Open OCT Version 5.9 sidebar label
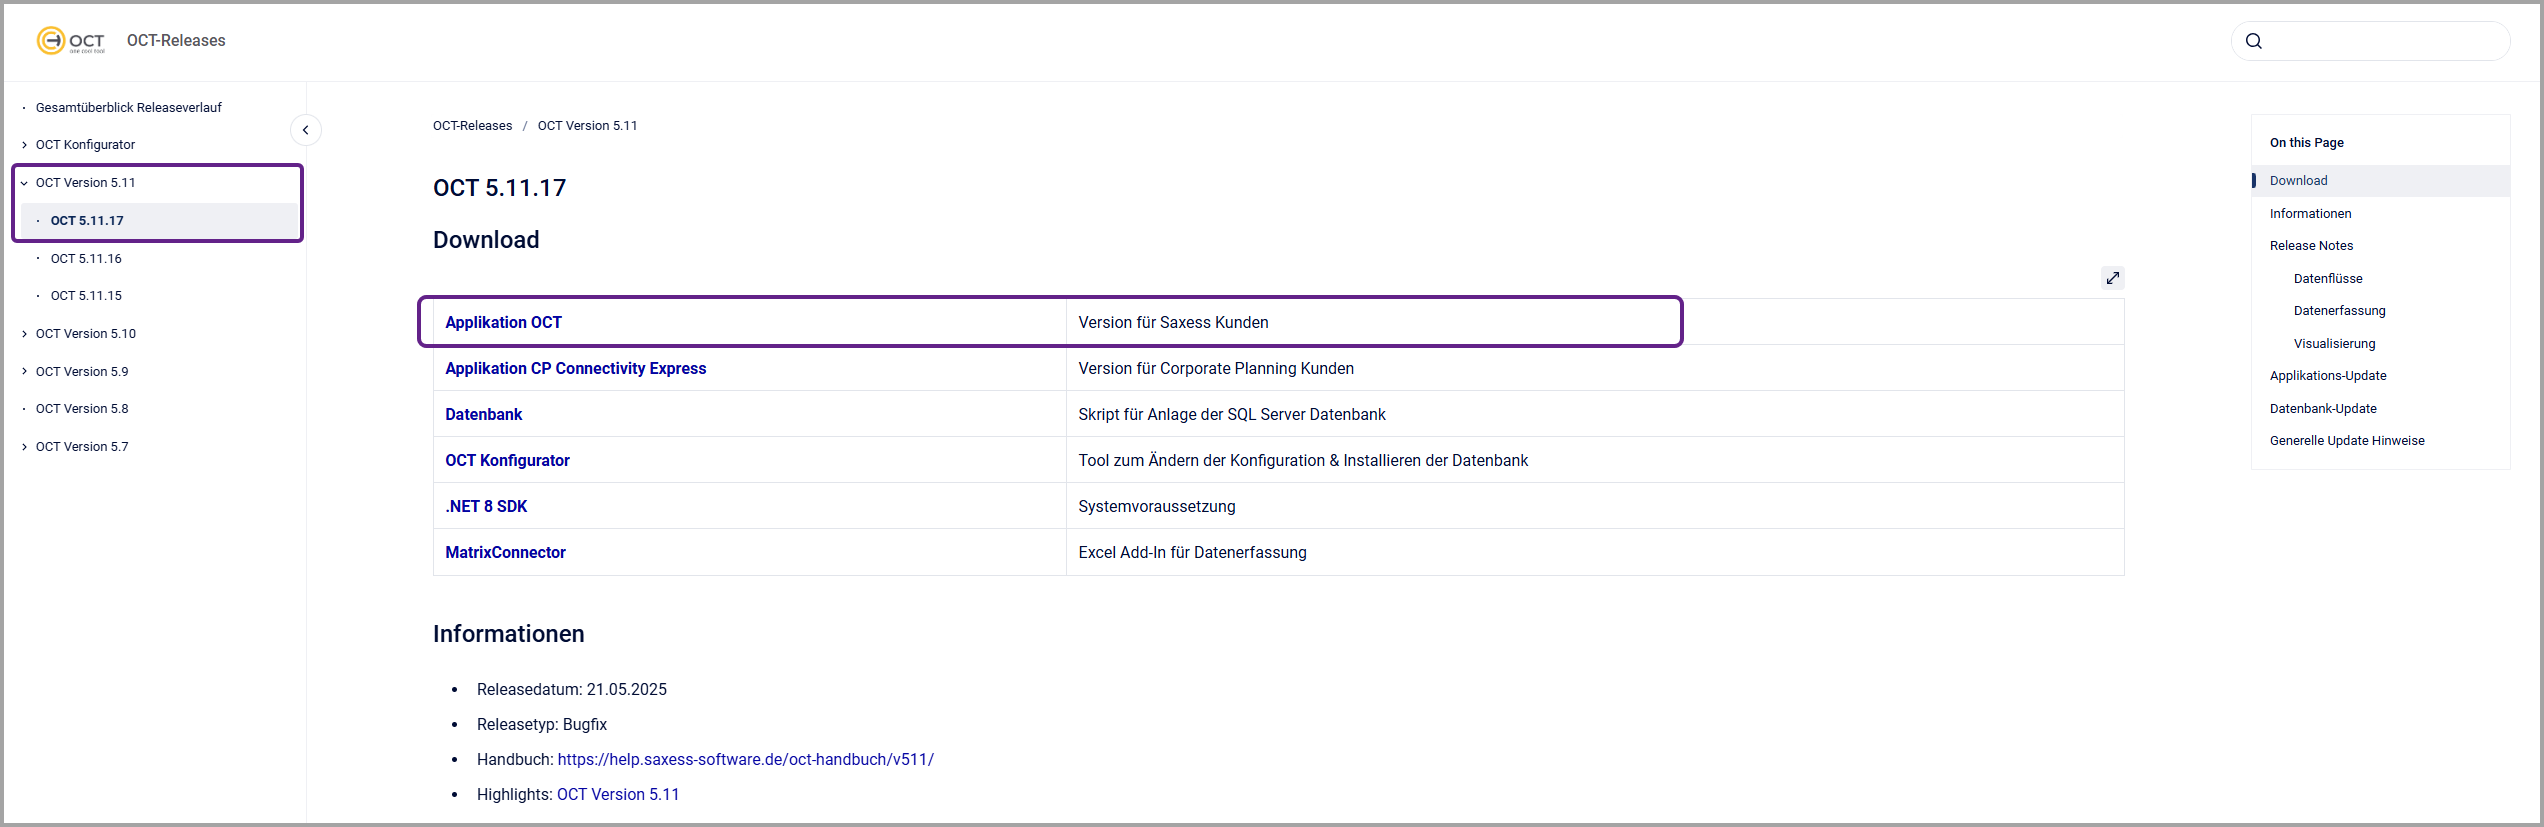Screen dimensions: 2544x827 tap(82, 372)
